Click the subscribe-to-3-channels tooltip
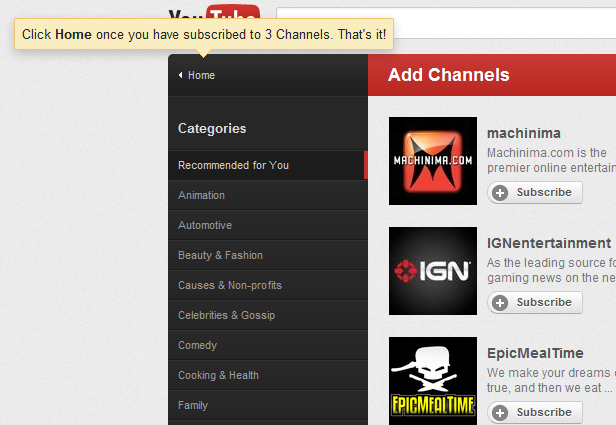Screen dimensions: 616x425 [x=204, y=34]
